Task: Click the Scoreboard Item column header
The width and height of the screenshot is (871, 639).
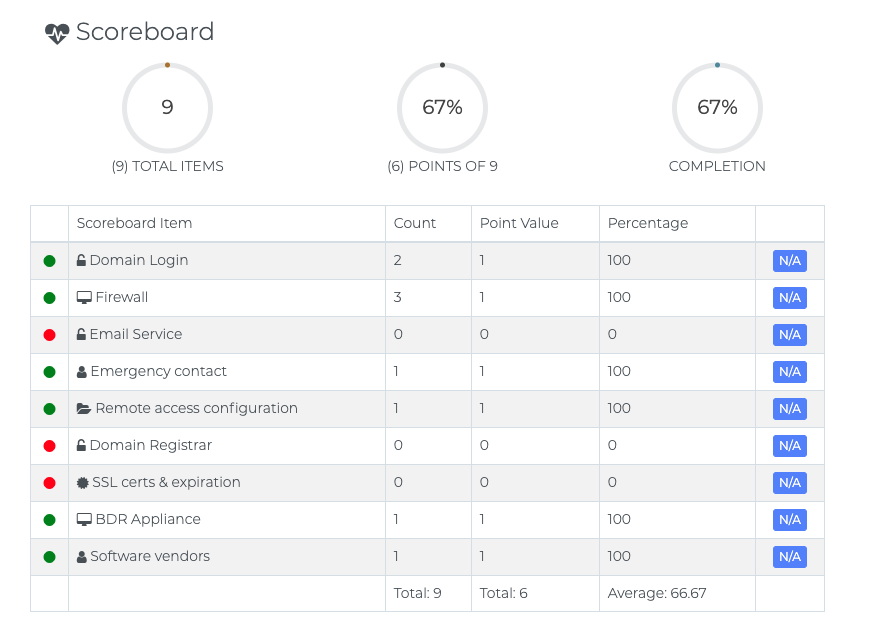Action: tap(134, 223)
